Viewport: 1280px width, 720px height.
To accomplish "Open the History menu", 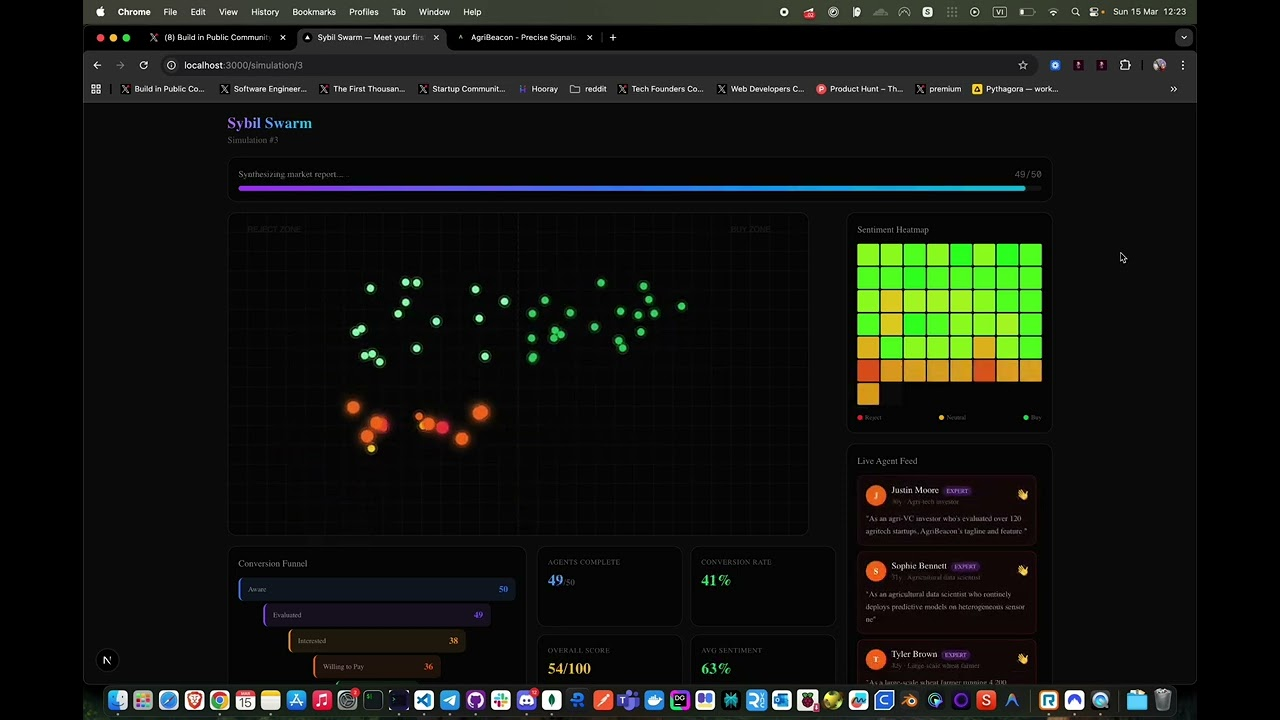I will (x=265, y=12).
